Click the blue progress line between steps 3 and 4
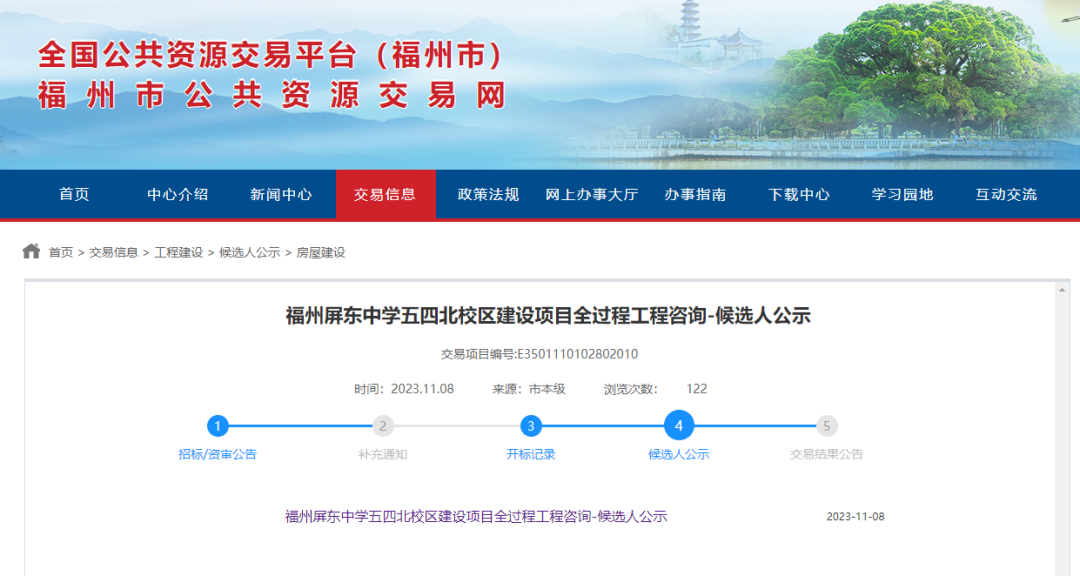1080x576 pixels. point(605,425)
